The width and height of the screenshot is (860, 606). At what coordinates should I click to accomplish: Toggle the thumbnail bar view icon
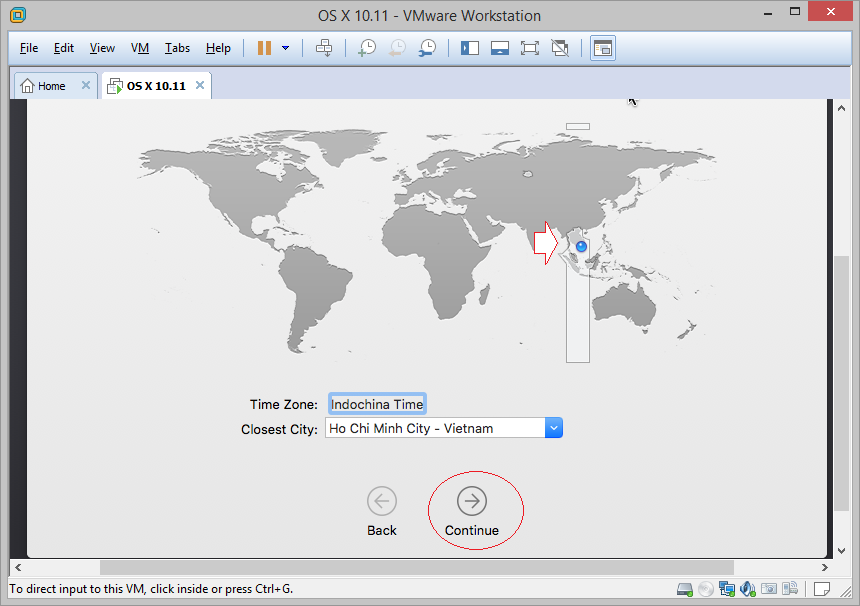500,48
